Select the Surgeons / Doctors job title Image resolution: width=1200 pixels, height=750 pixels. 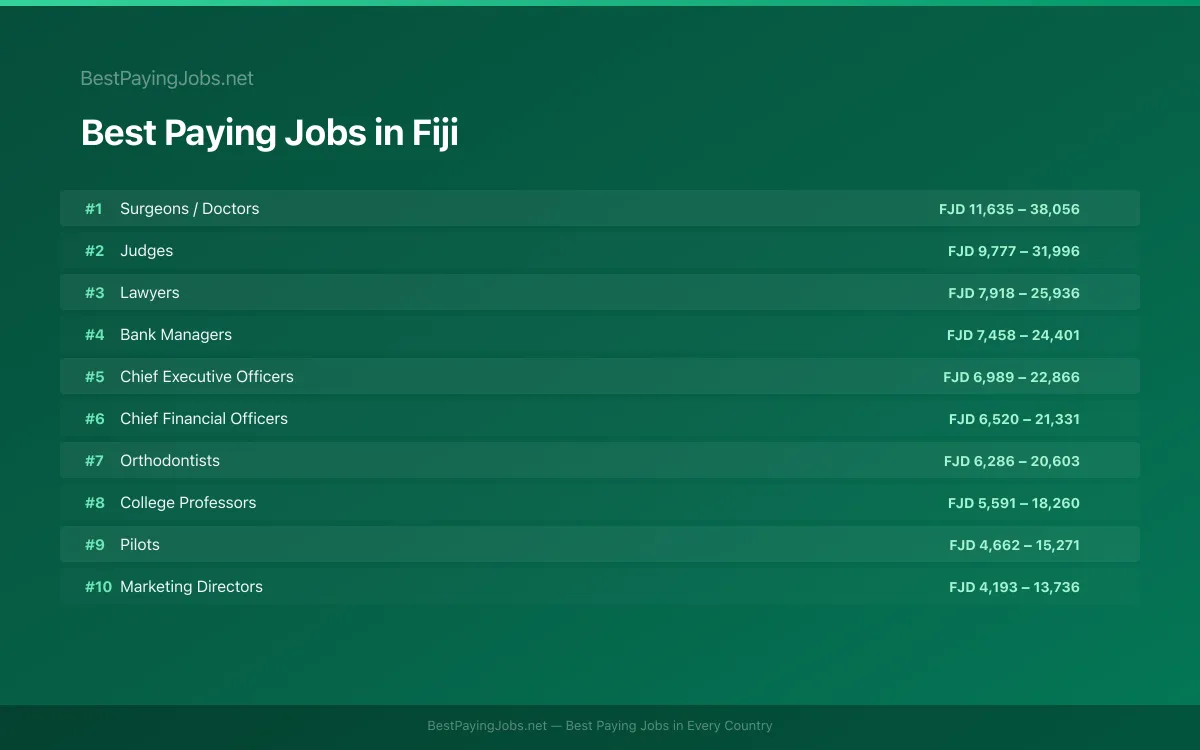pyautogui.click(x=190, y=209)
